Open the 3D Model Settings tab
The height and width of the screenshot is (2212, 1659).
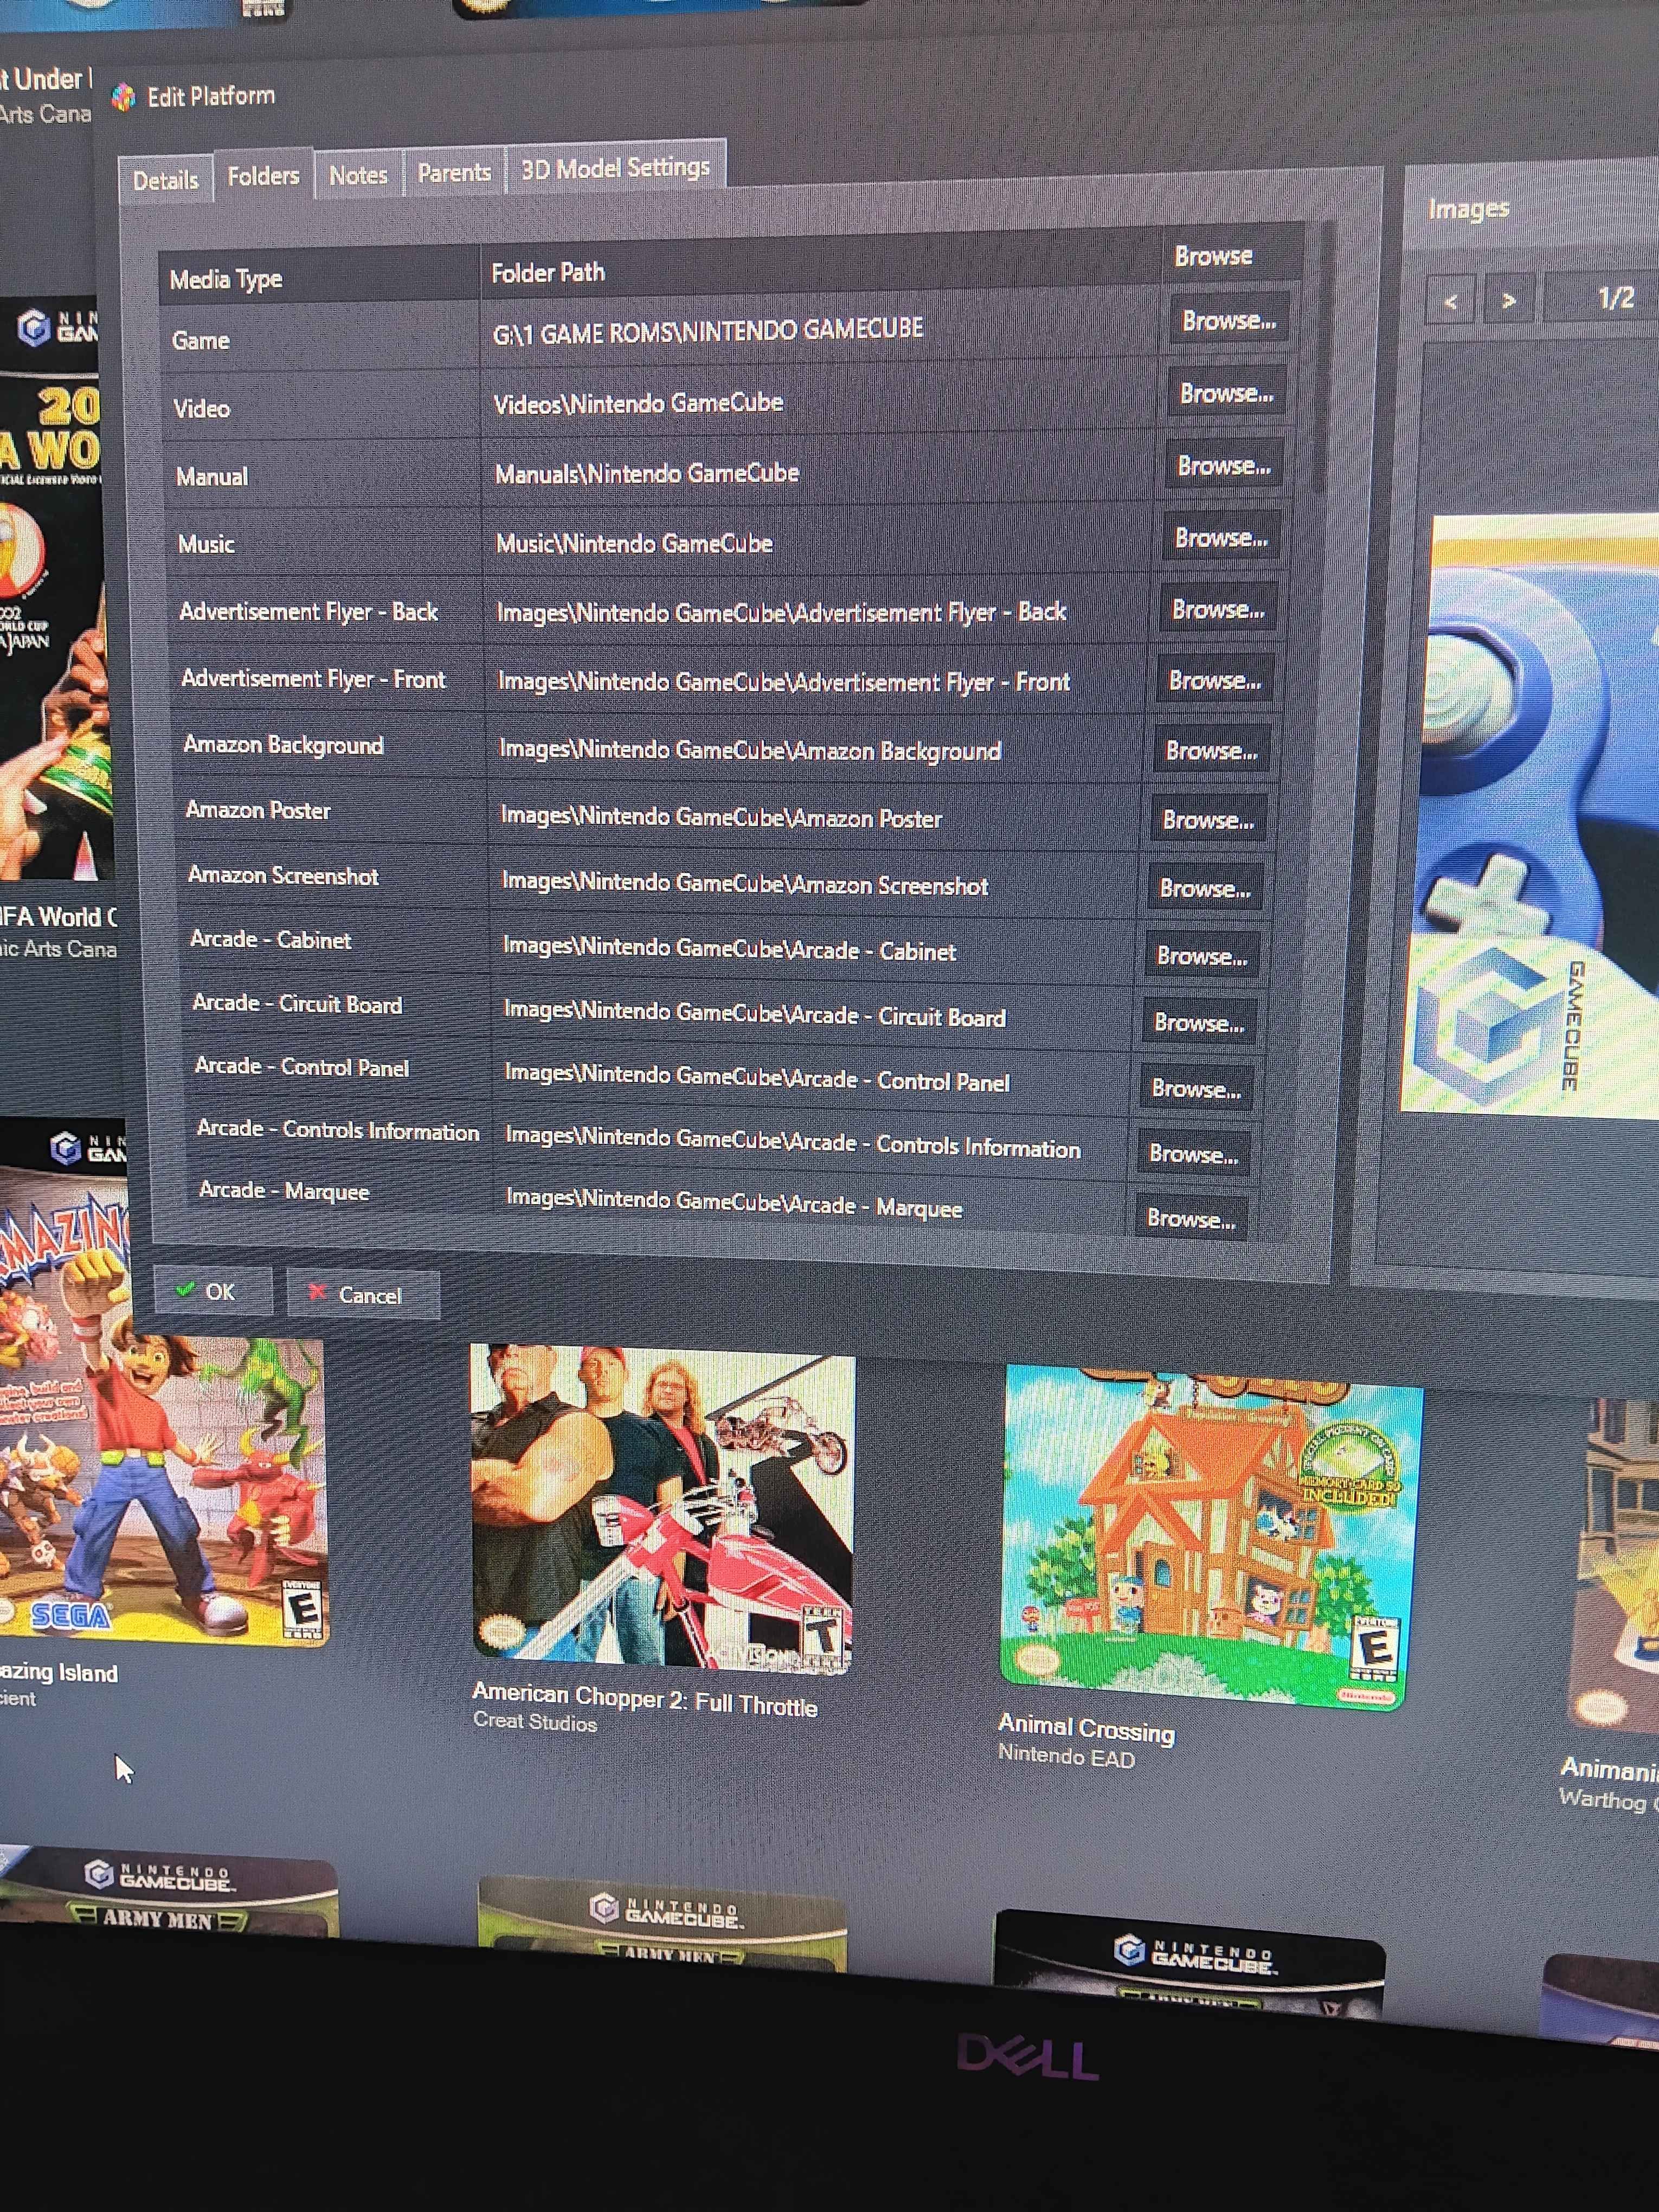(x=615, y=167)
